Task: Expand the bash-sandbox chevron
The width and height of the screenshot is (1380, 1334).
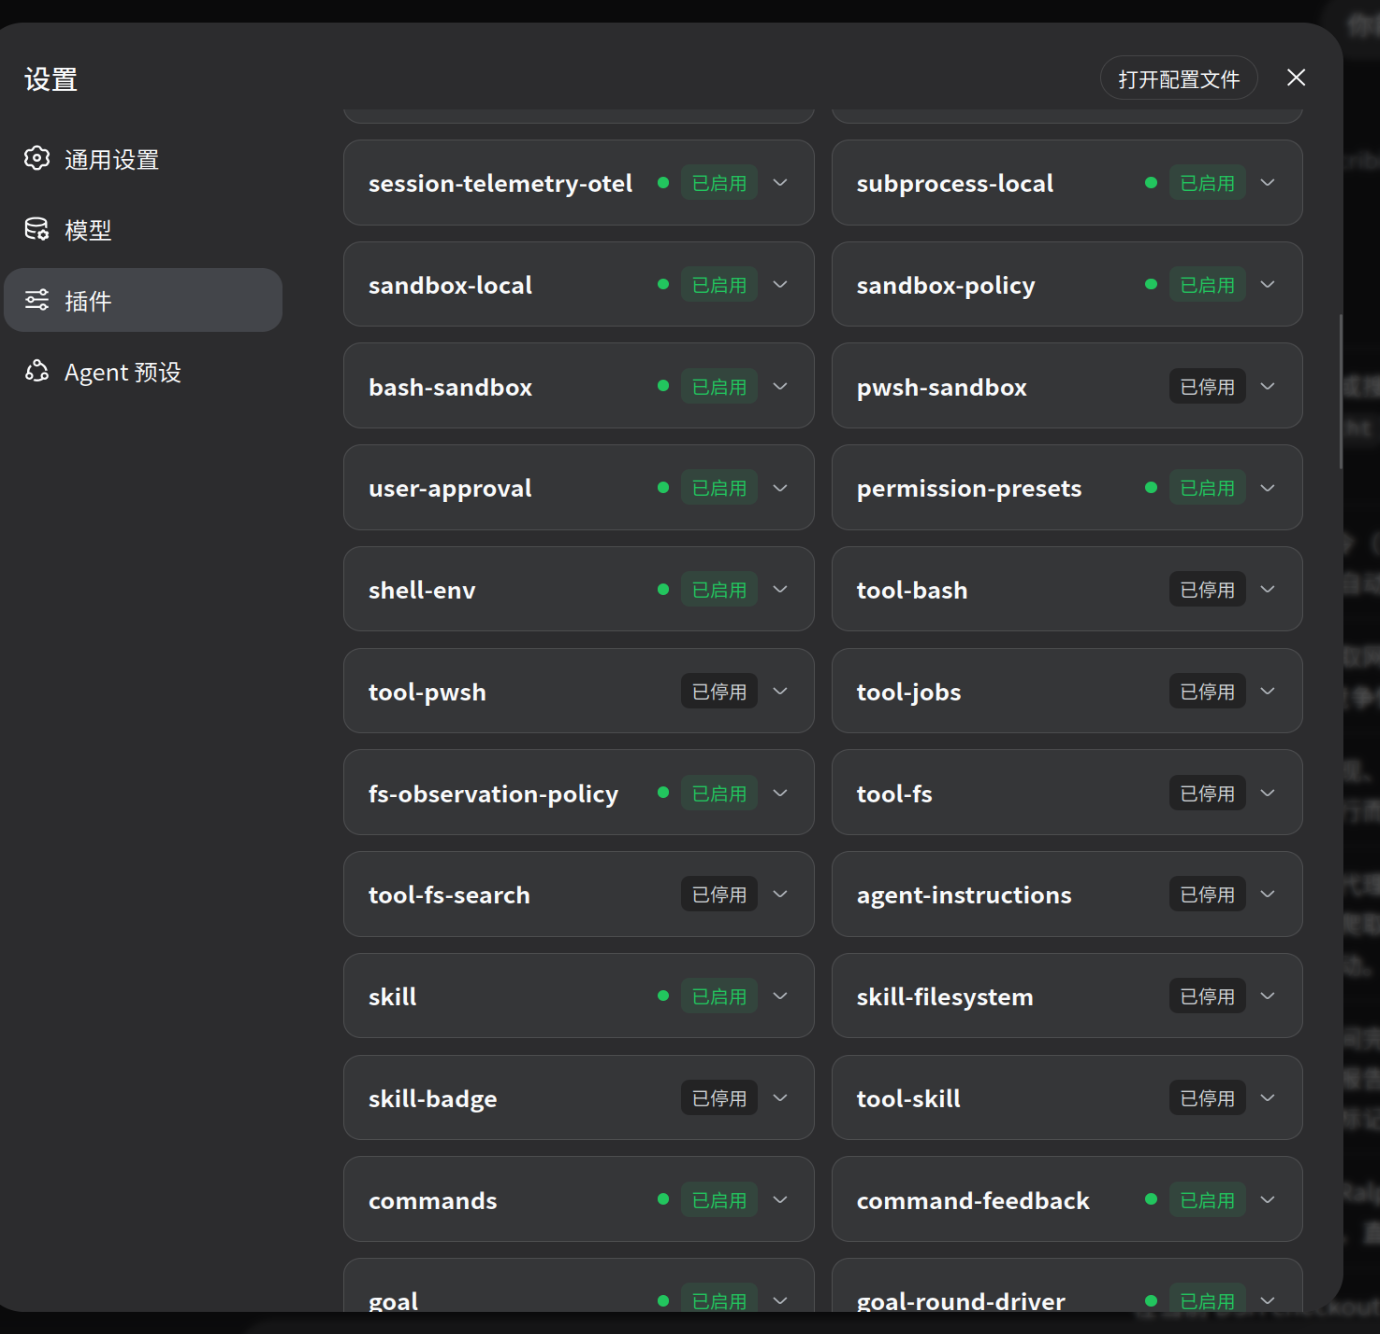Action: pyautogui.click(x=781, y=387)
